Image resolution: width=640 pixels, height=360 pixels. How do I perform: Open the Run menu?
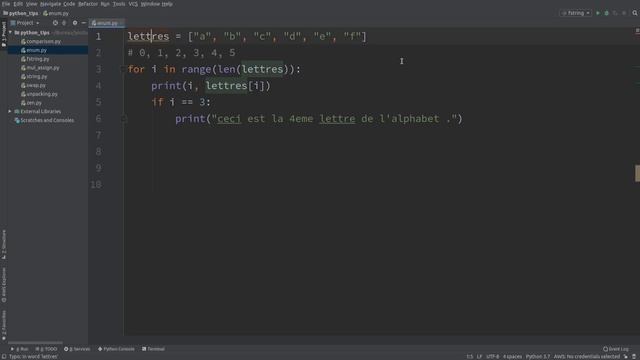(105, 4)
